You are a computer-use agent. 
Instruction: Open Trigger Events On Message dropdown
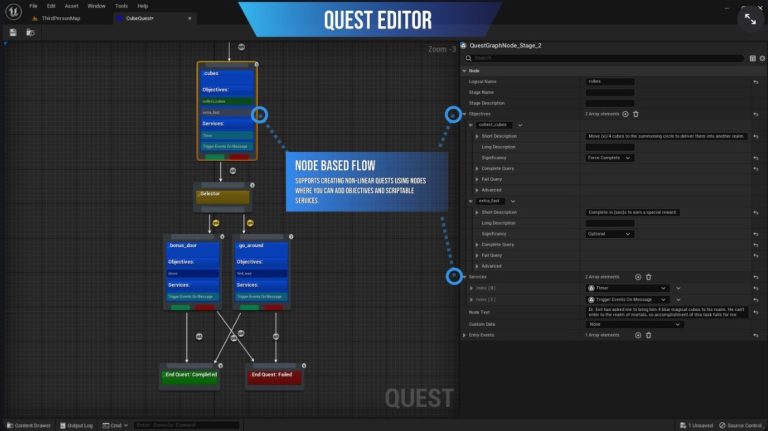pos(627,300)
